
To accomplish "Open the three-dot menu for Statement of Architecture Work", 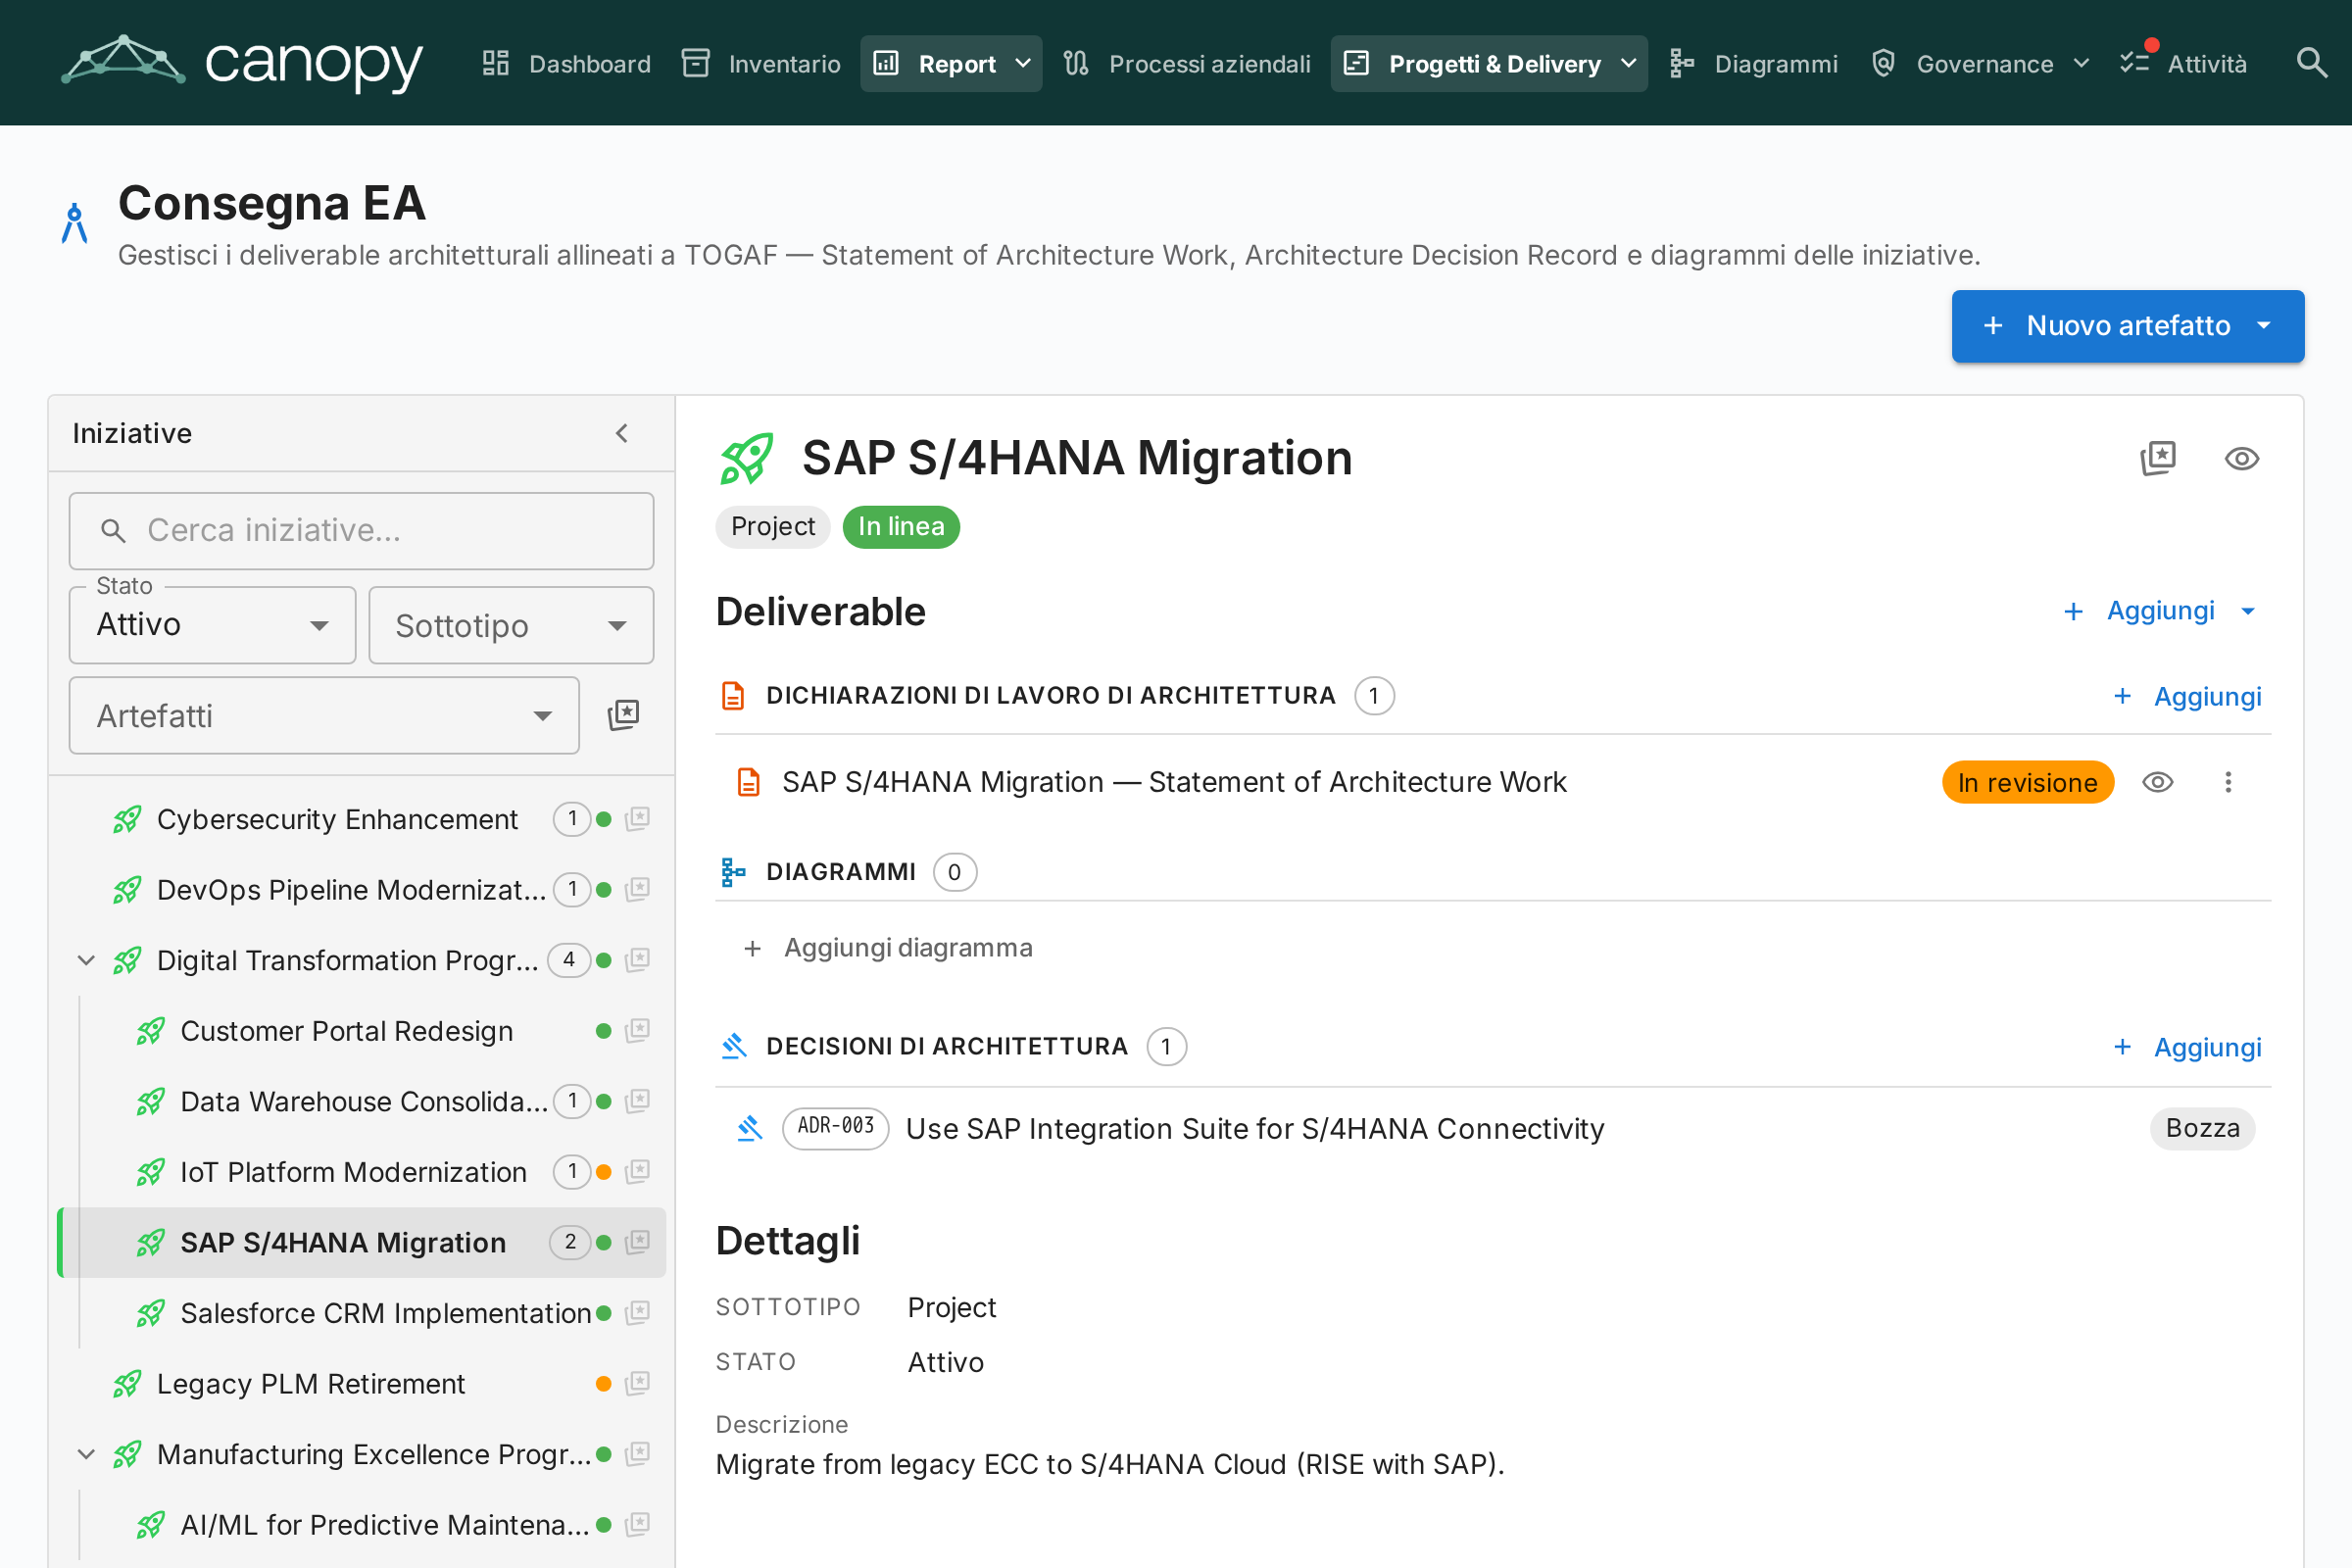I will point(2228,782).
